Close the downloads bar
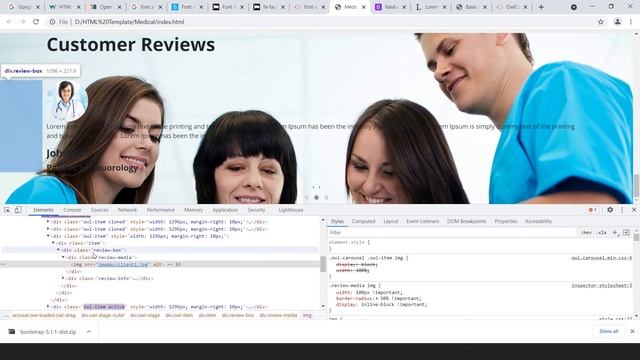This screenshot has width=640, height=360. 632,331
